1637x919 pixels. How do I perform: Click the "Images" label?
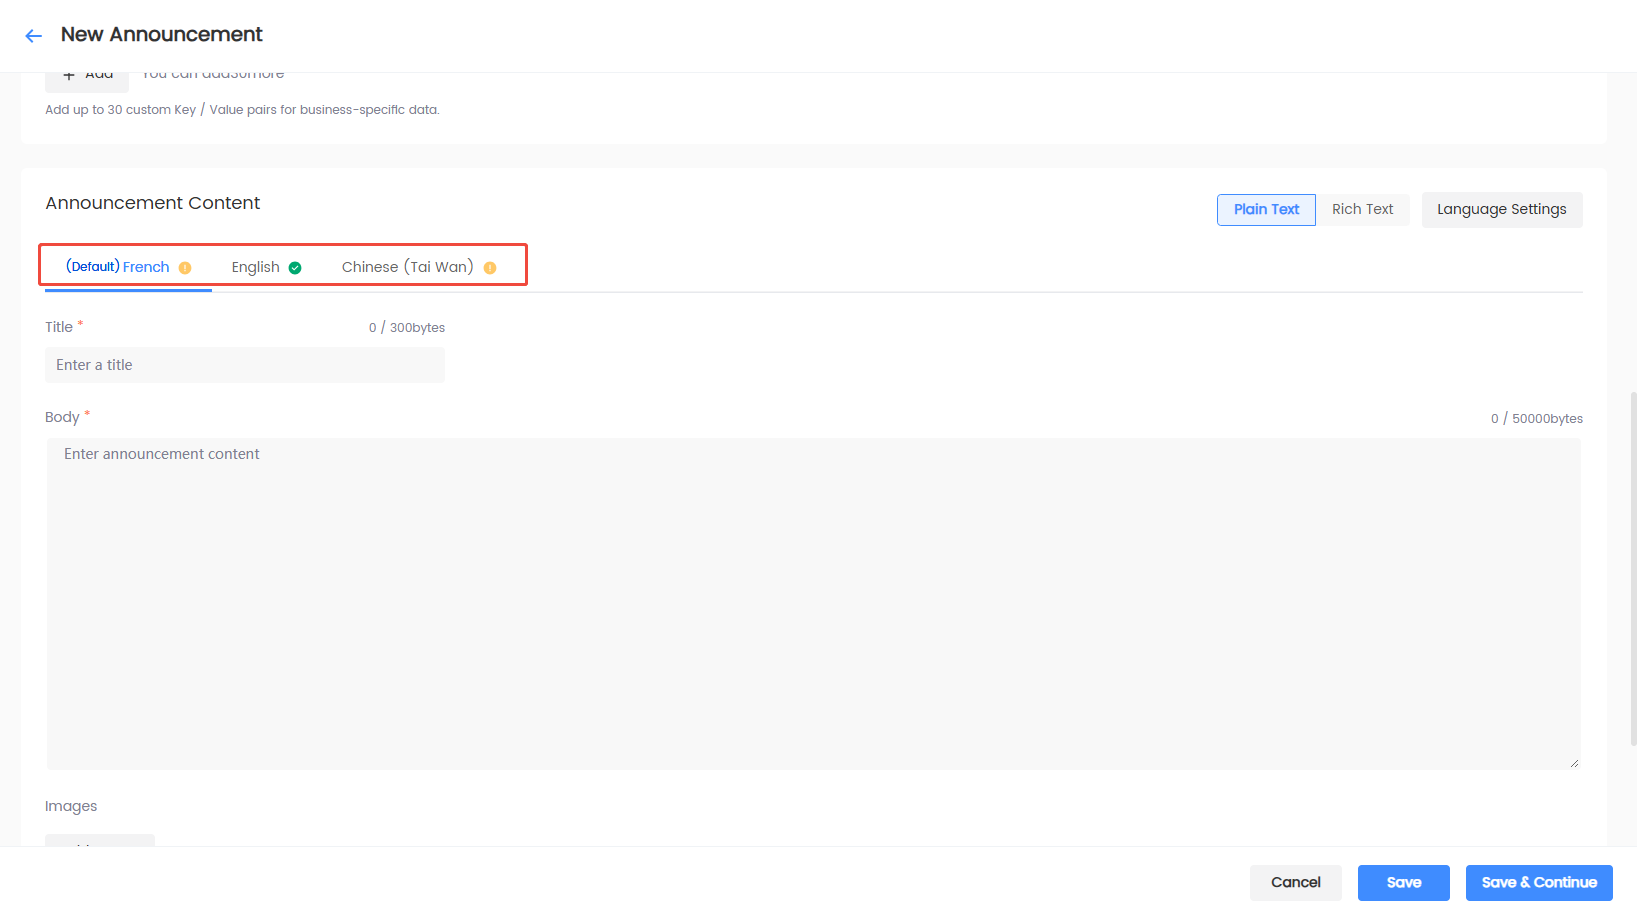[x=71, y=806]
